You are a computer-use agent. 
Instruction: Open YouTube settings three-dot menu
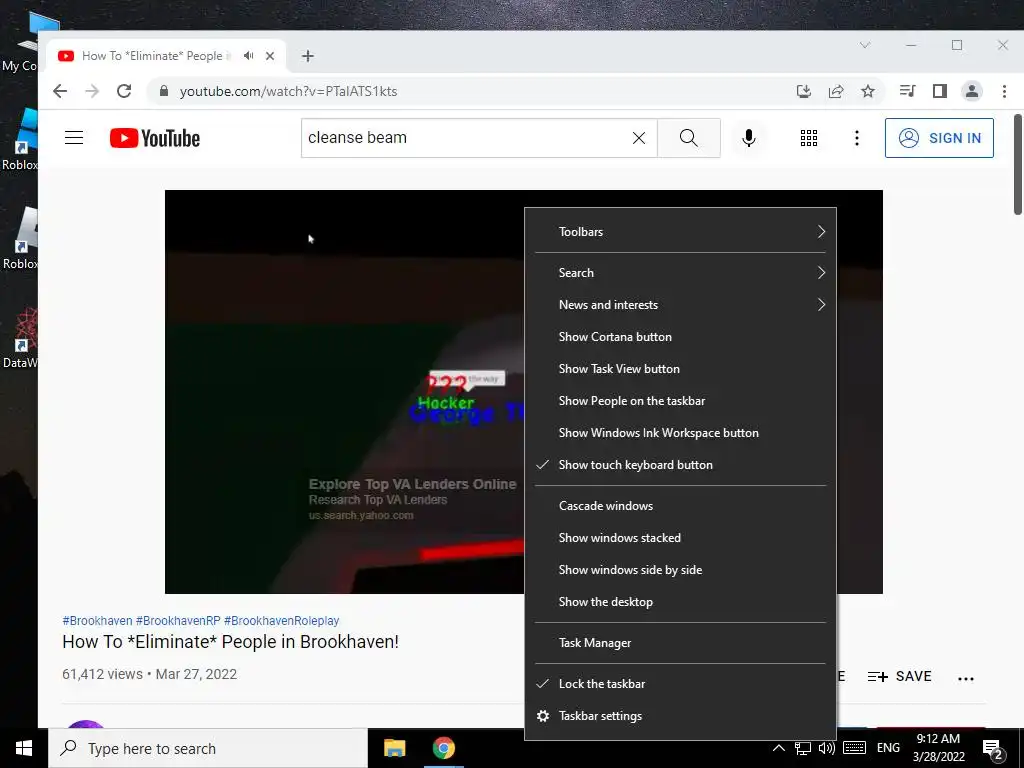pyautogui.click(x=856, y=138)
